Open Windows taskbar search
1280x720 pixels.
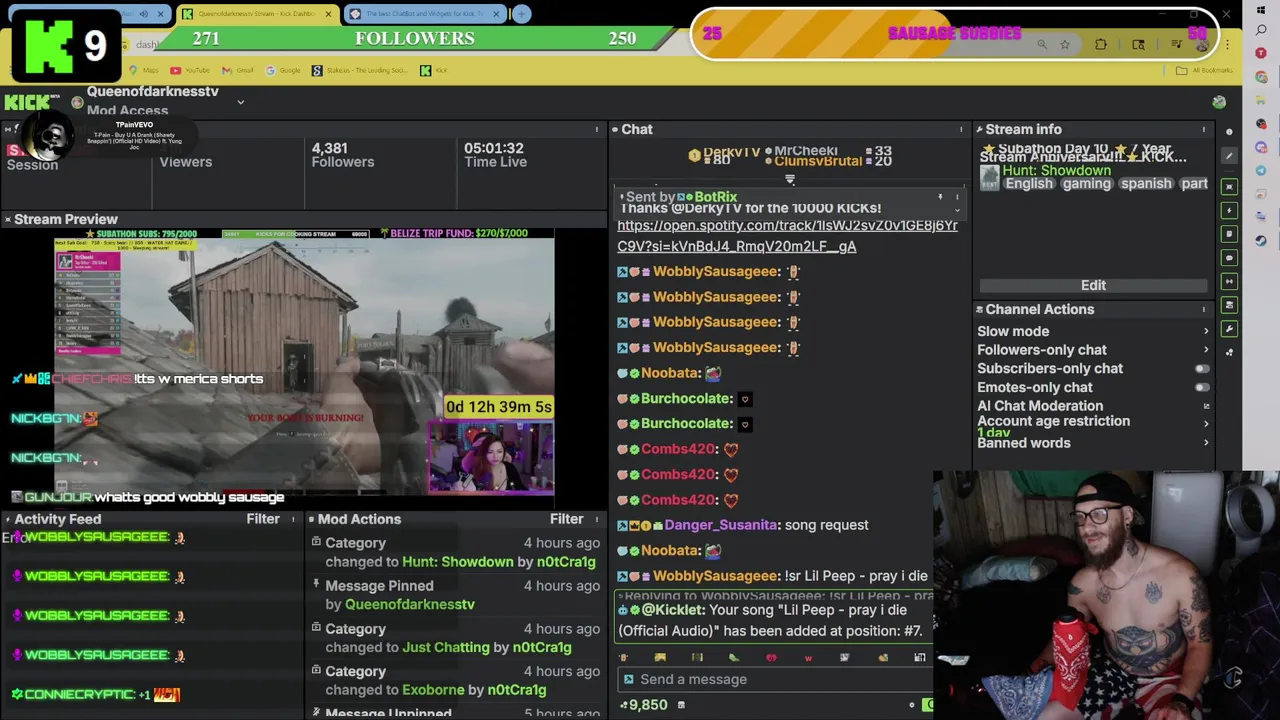pos(1261,31)
